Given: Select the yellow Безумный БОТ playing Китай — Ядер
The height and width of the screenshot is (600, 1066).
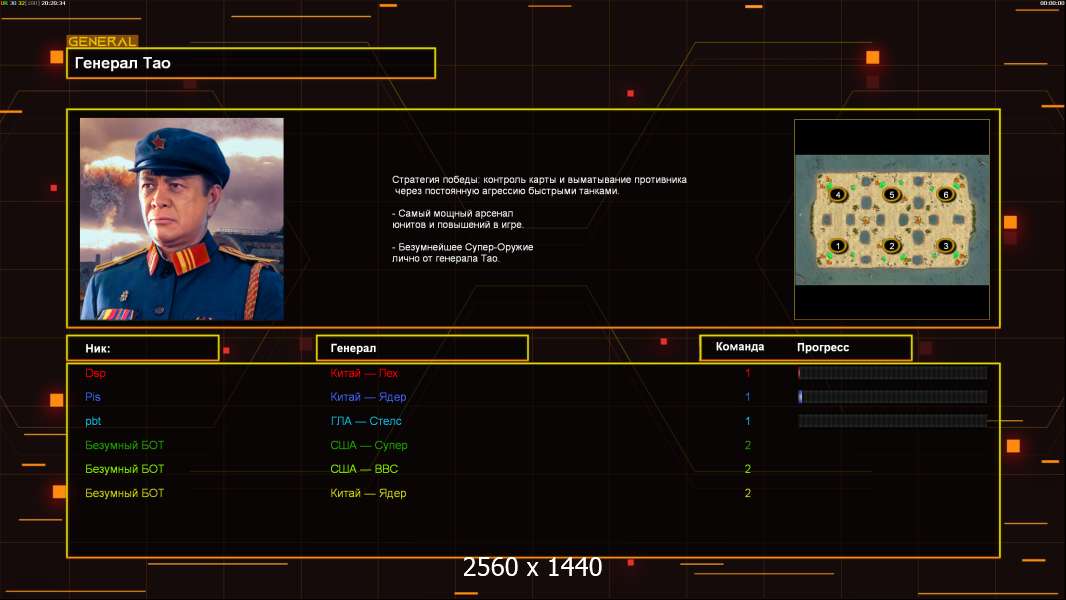Looking at the screenshot, I should point(124,493).
